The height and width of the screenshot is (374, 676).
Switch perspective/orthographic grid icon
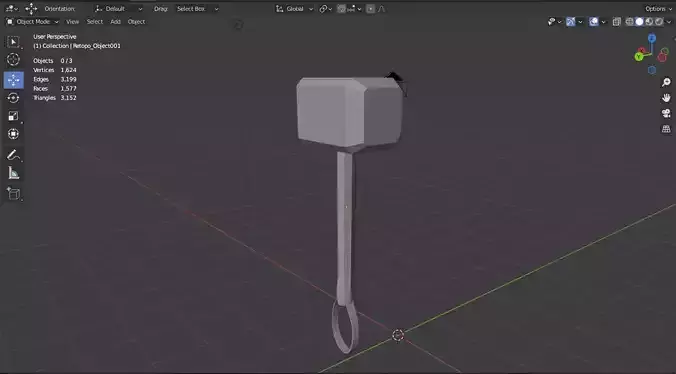point(666,129)
